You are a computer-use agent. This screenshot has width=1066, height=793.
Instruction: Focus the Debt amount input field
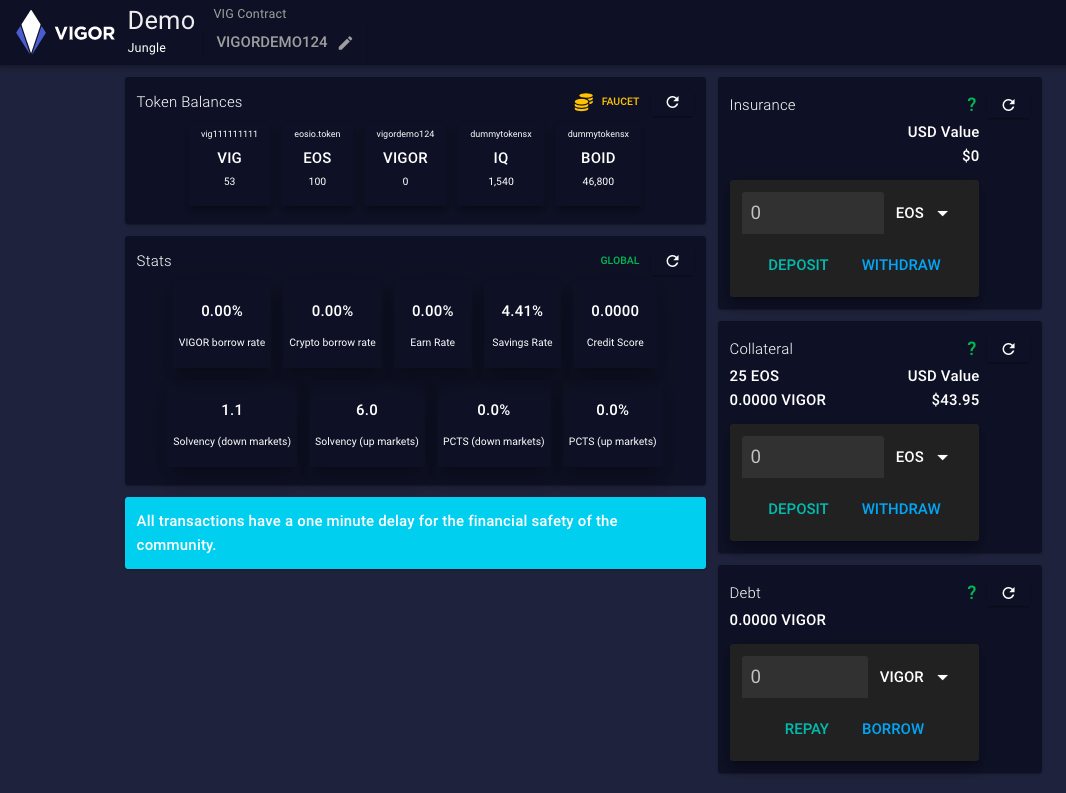804,677
